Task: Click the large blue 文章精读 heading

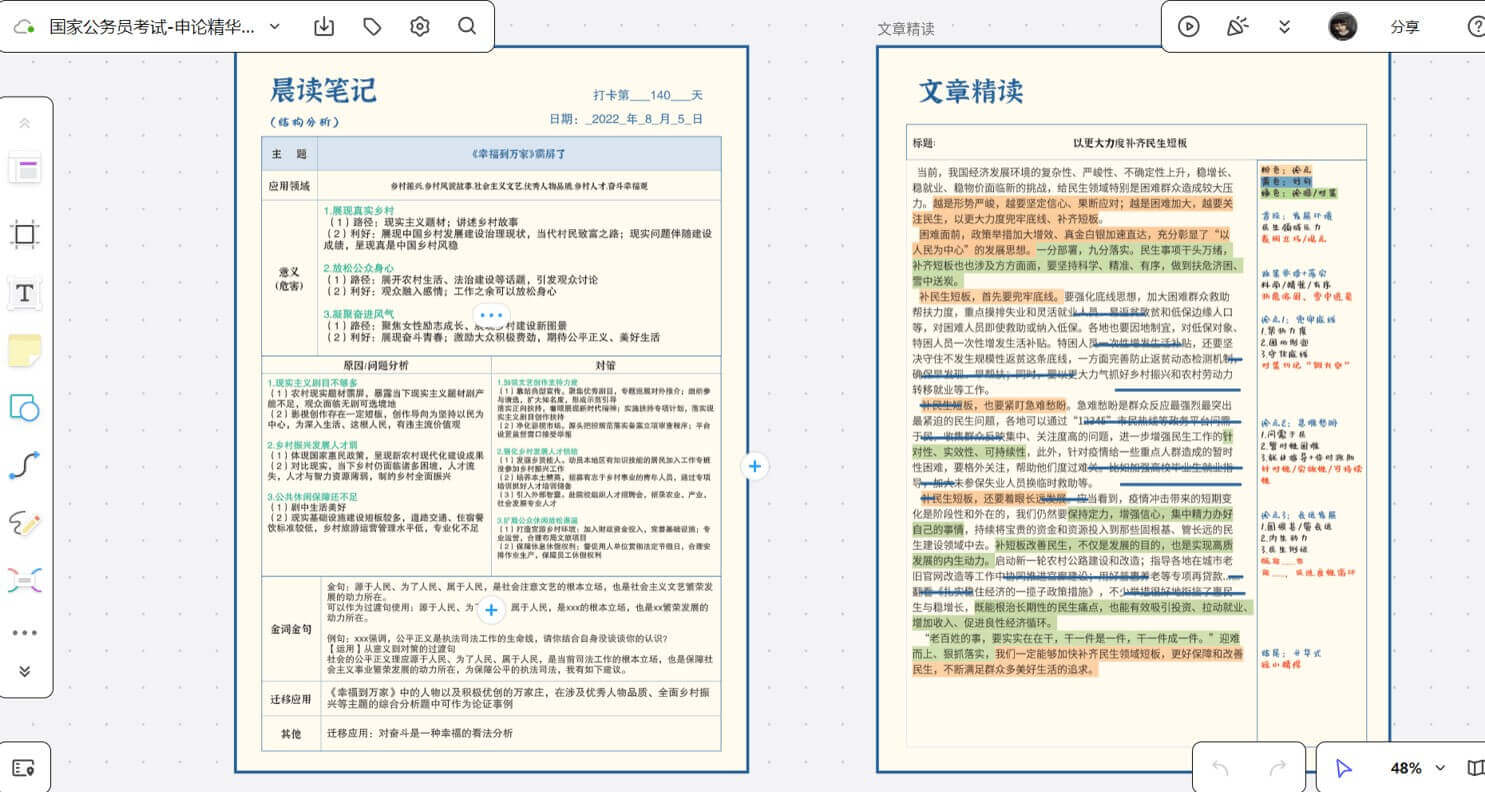Action: pos(971,92)
